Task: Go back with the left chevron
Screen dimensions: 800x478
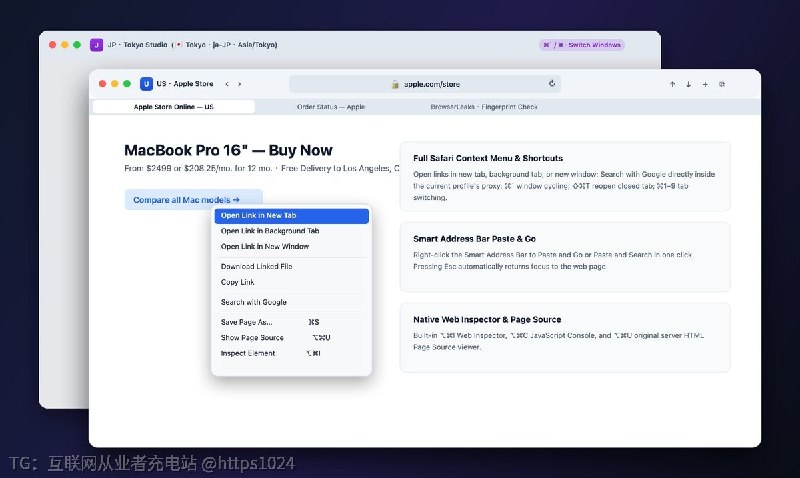Action: [x=227, y=84]
